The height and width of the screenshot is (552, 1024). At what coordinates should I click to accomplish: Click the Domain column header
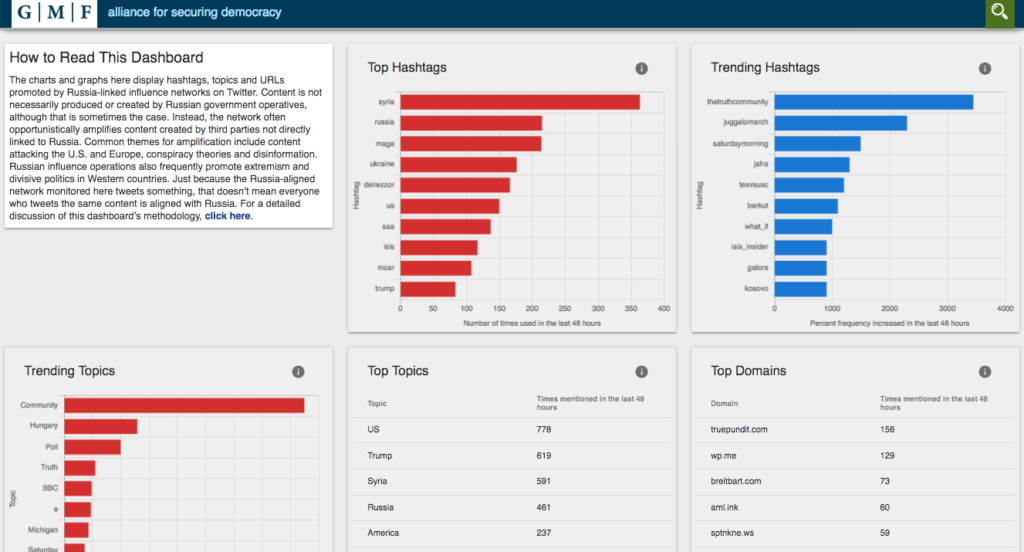(724, 404)
